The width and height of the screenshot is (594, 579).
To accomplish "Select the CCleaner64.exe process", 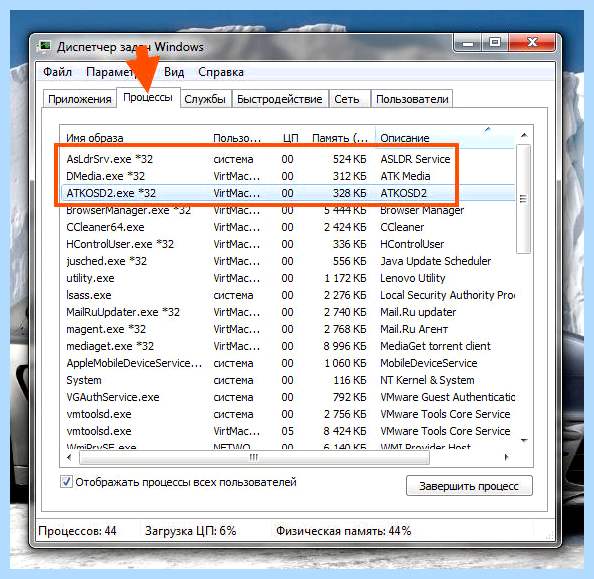I will coord(287,227).
